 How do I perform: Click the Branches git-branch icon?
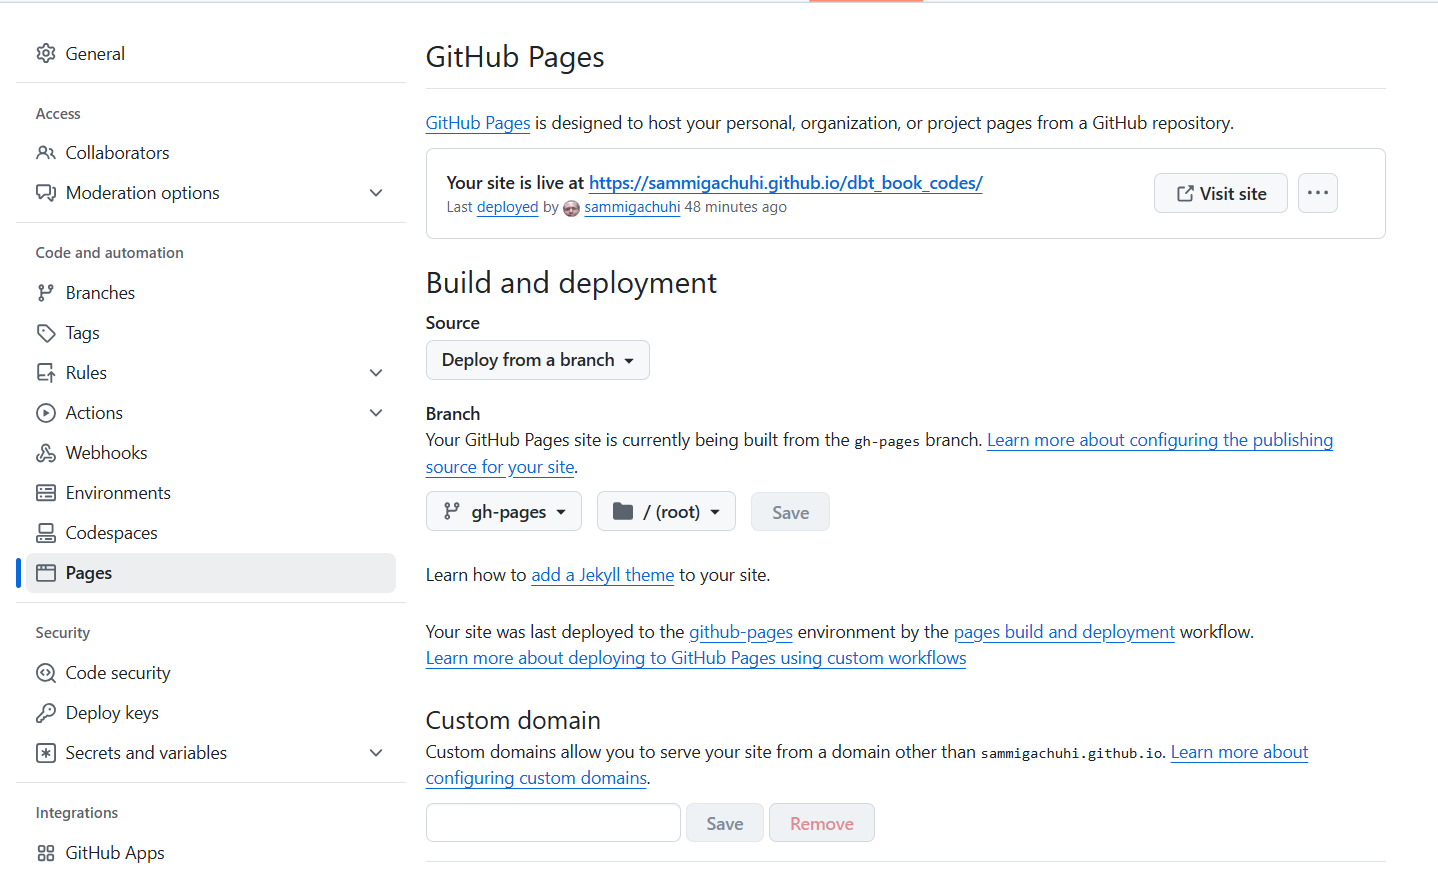(x=46, y=293)
